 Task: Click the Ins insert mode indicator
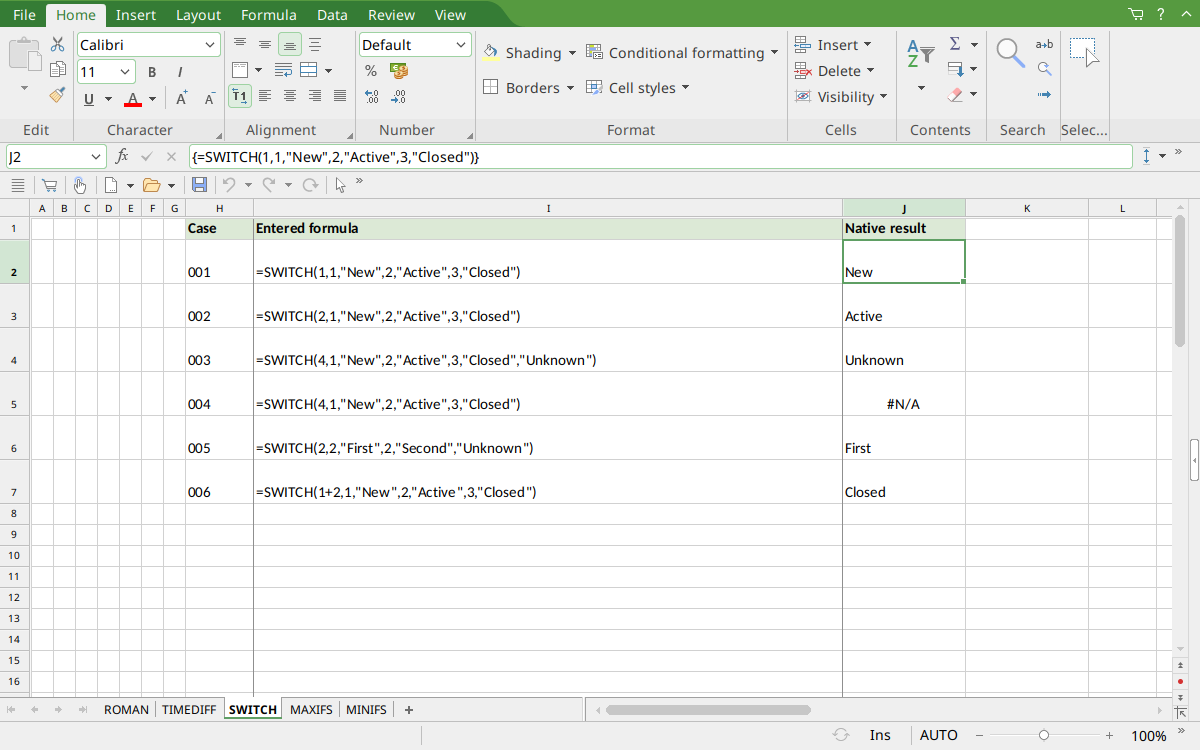[x=880, y=735]
